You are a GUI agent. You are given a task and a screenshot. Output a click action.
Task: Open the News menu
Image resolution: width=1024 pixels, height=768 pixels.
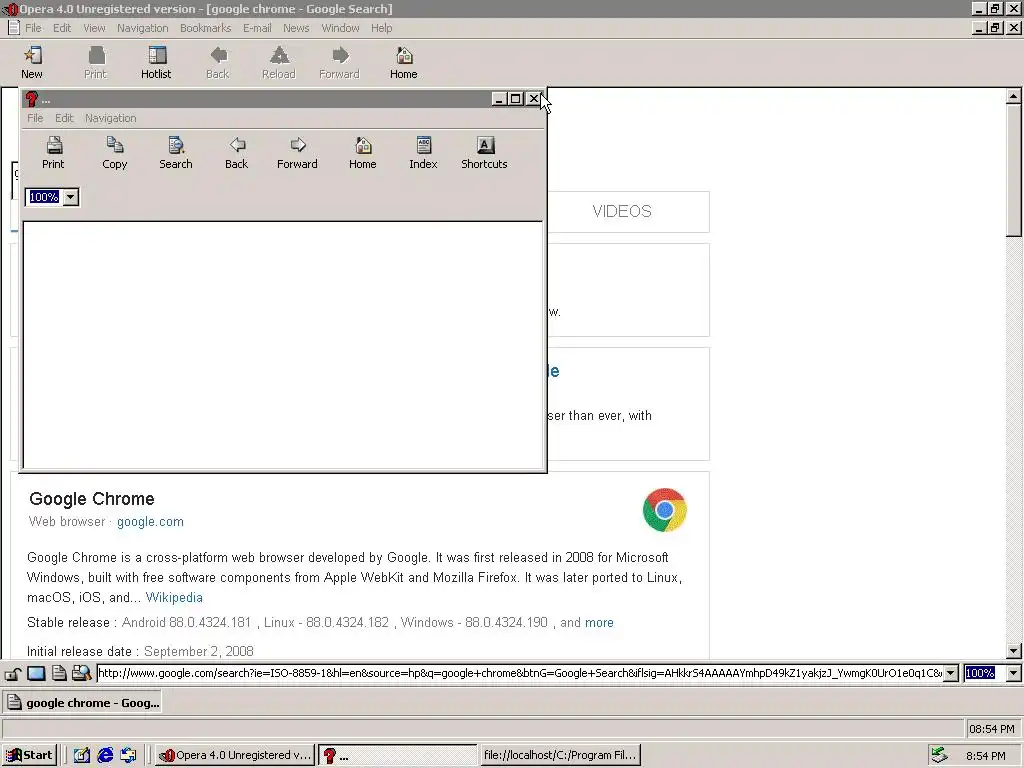[x=296, y=28]
